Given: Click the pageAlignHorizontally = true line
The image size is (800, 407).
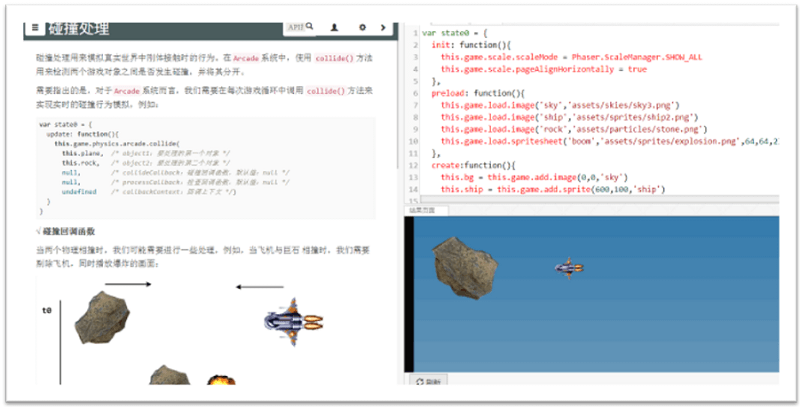Looking at the screenshot, I should [544, 69].
